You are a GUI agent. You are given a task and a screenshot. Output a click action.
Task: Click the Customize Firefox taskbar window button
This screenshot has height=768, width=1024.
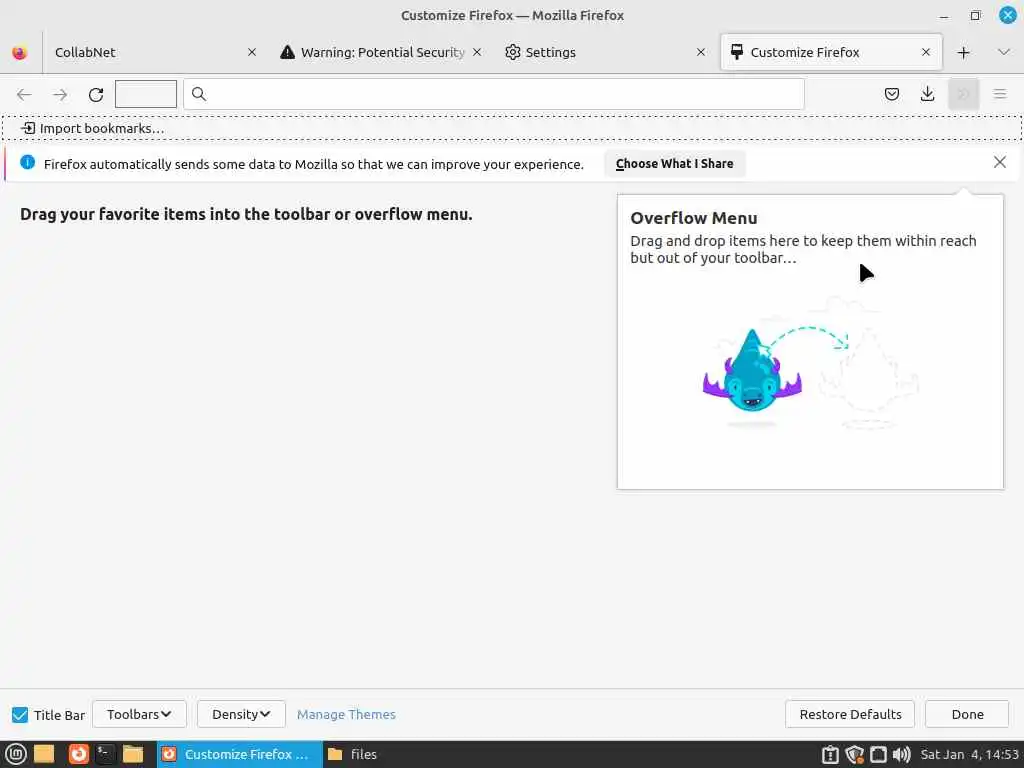click(x=239, y=754)
